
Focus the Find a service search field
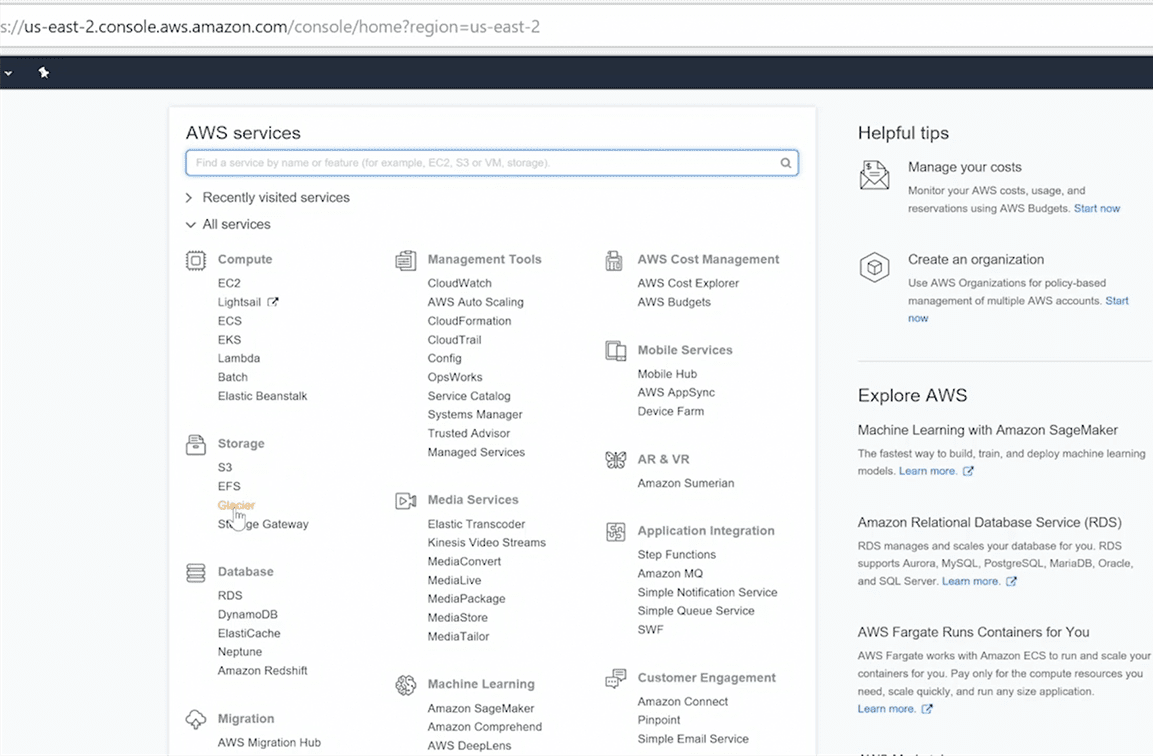tap(480, 163)
